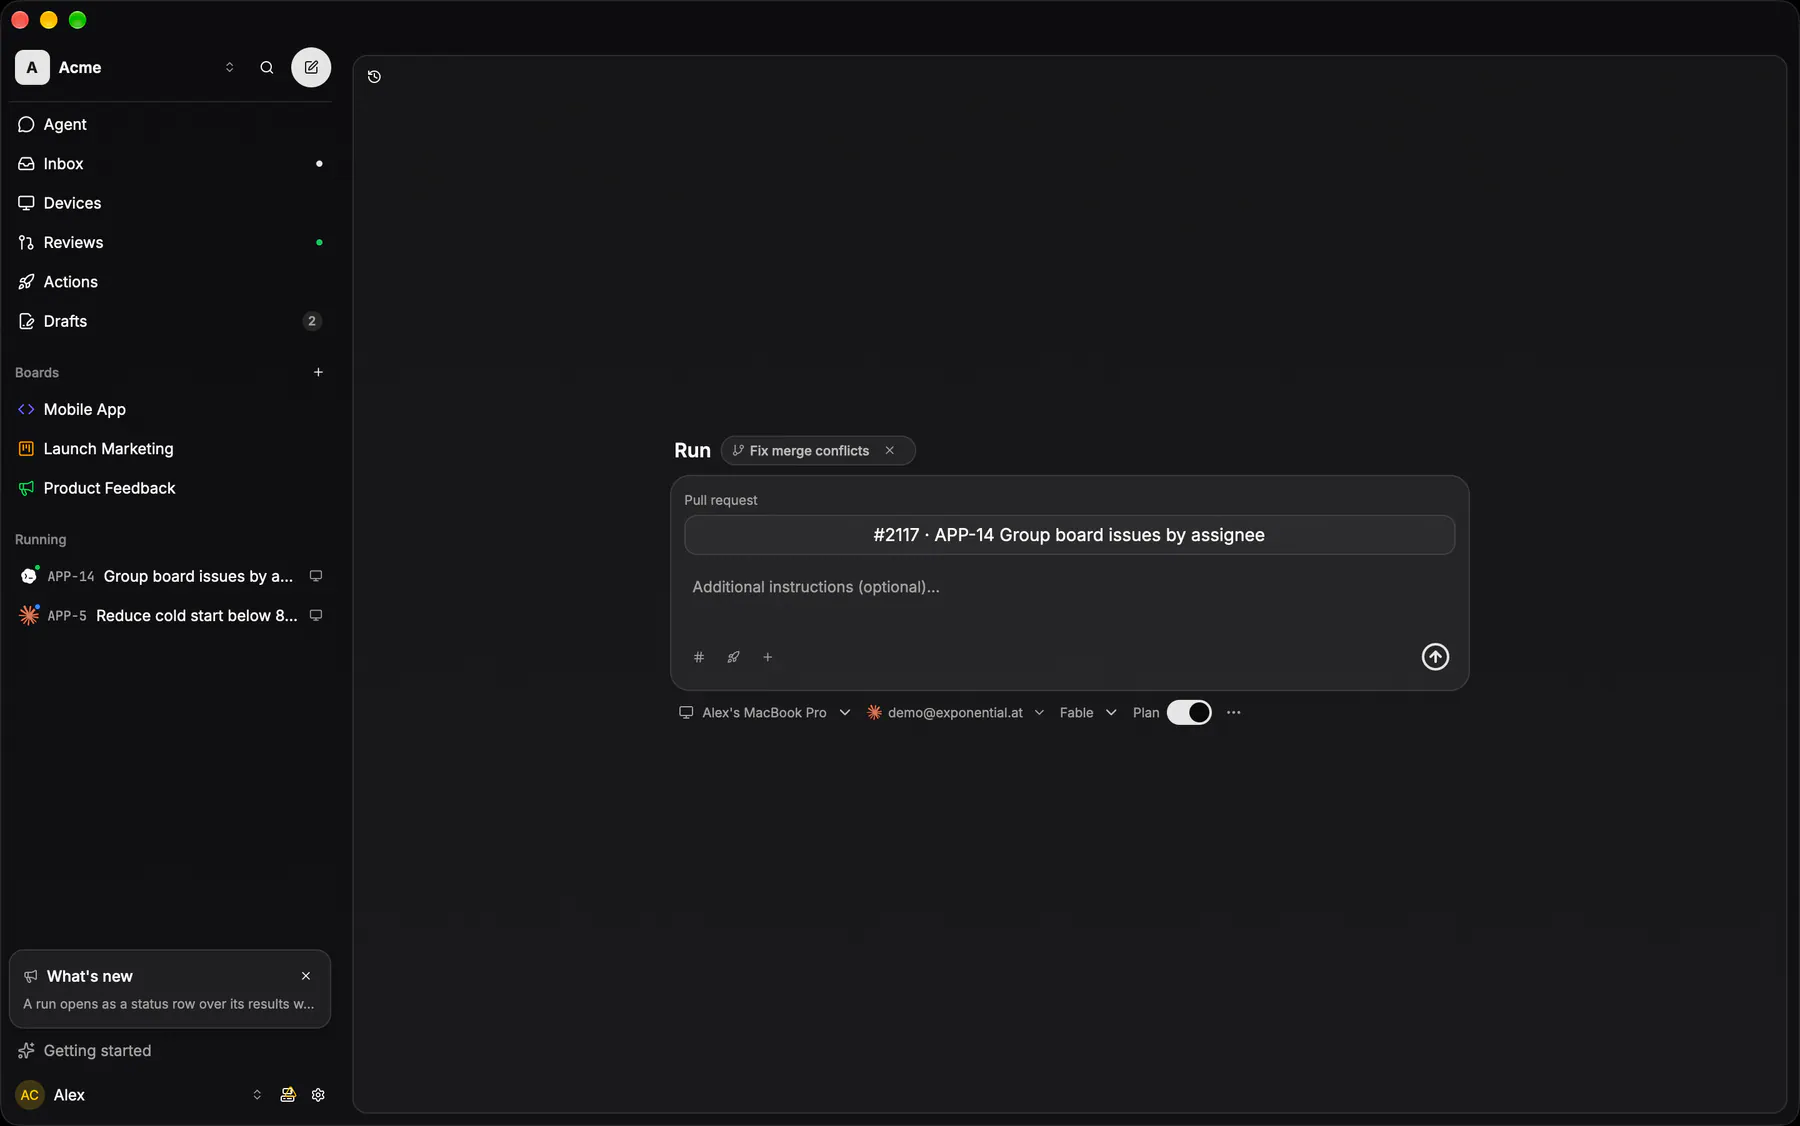The height and width of the screenshot is (1126, 1800).
Task: Click the device icon on the APP-5 row
Action: pos(316,616)
